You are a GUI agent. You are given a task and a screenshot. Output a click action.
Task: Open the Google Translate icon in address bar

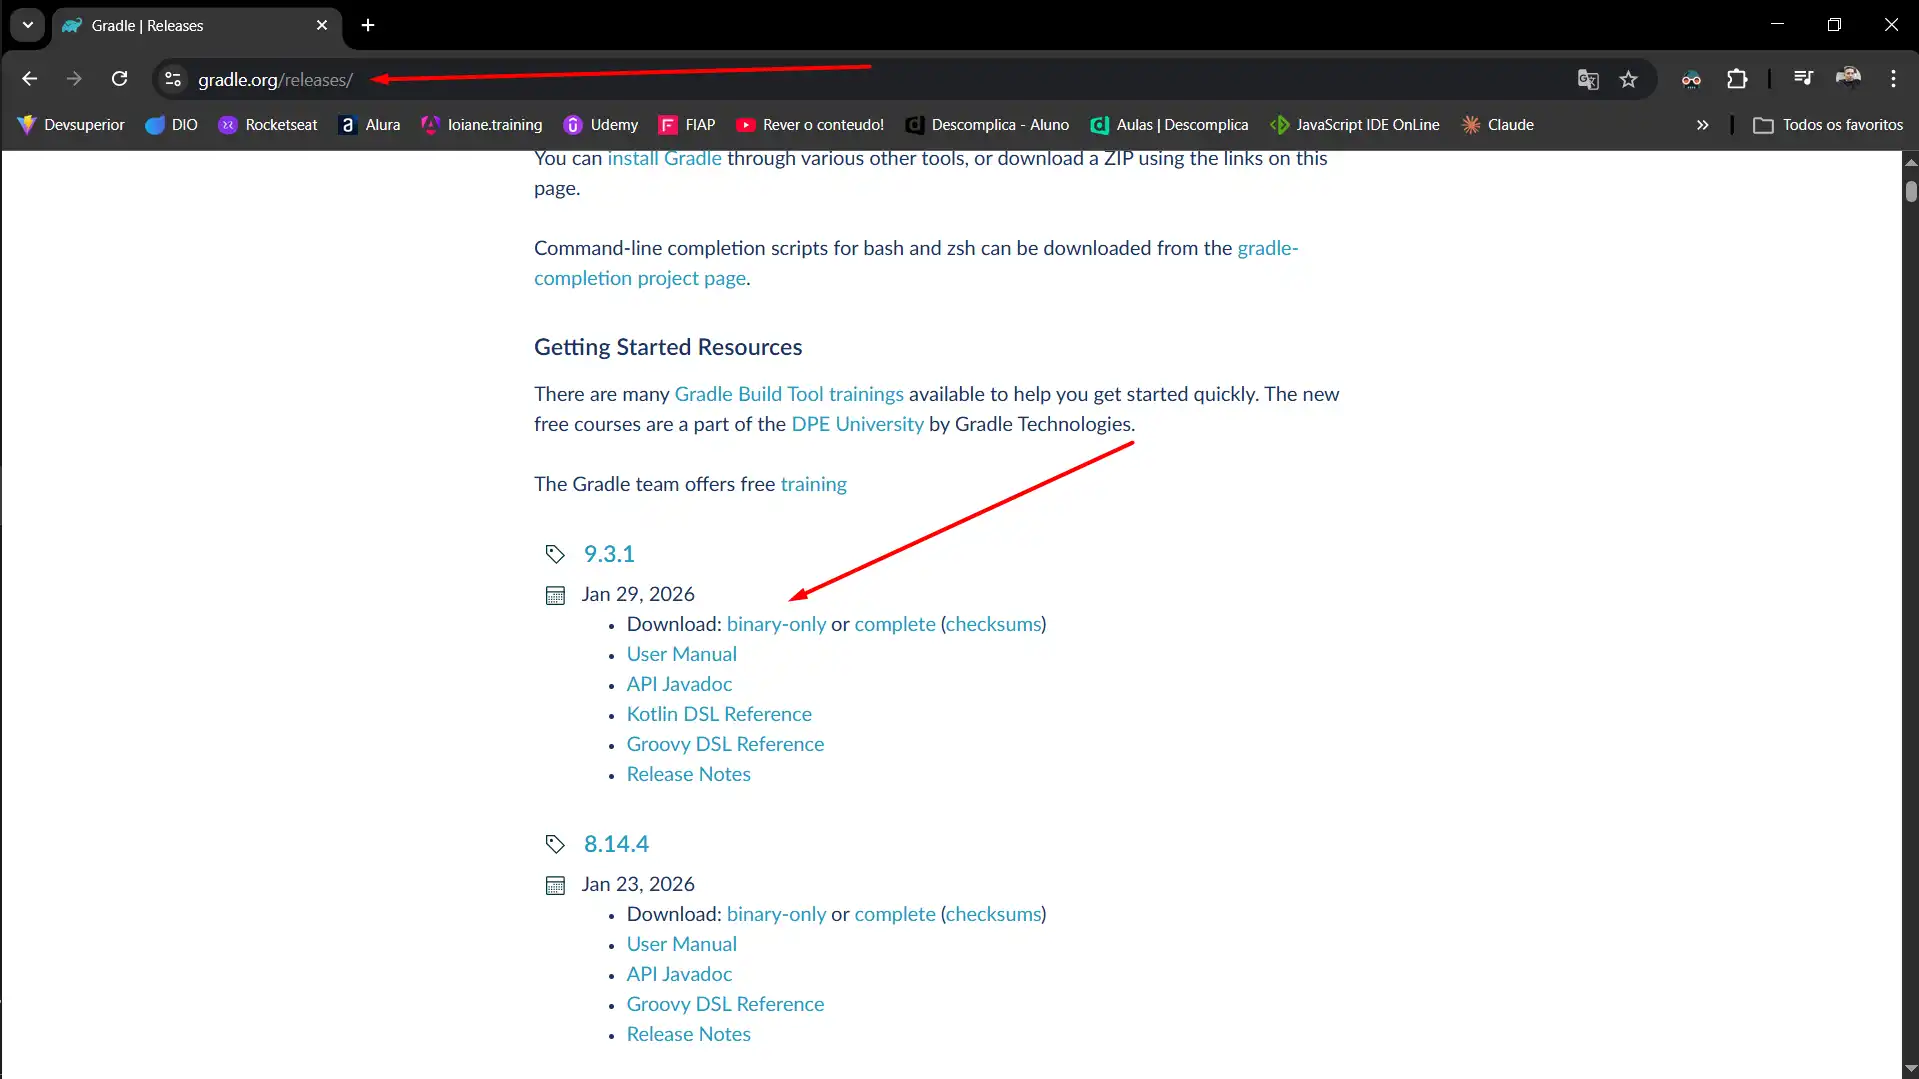click(x=1587, y=79)
